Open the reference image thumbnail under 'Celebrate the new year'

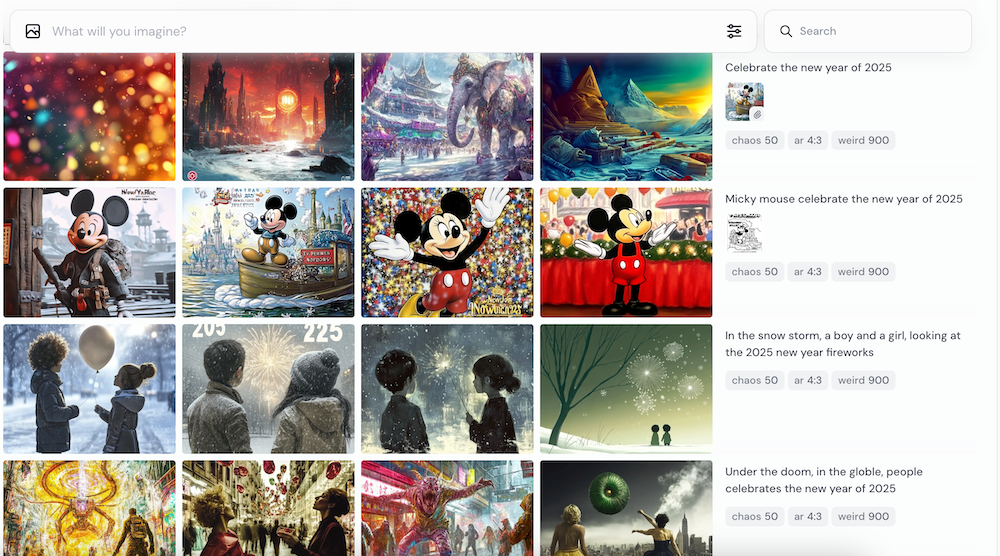[x=744, y=102]
